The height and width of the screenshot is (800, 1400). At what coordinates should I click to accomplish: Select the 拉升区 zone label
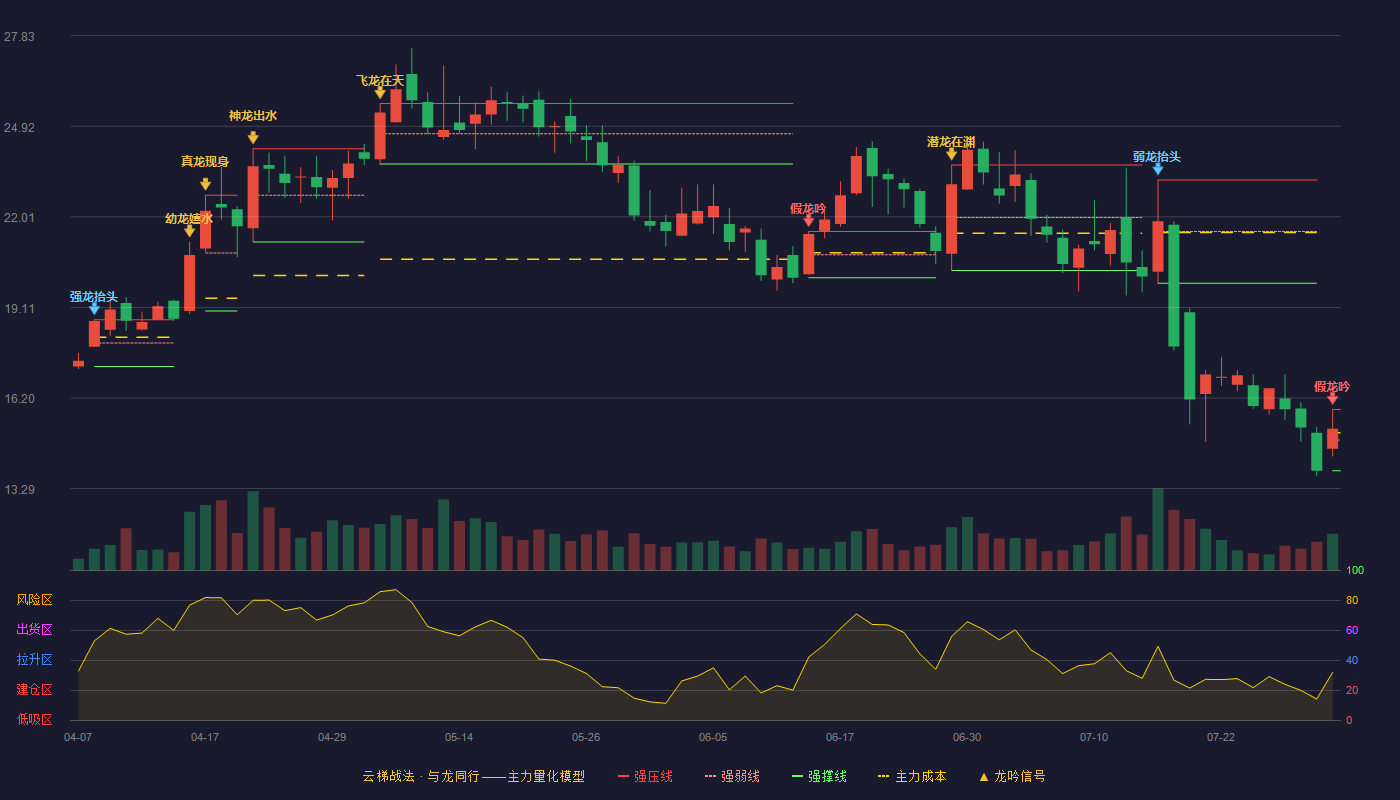[x=34, y=660]
